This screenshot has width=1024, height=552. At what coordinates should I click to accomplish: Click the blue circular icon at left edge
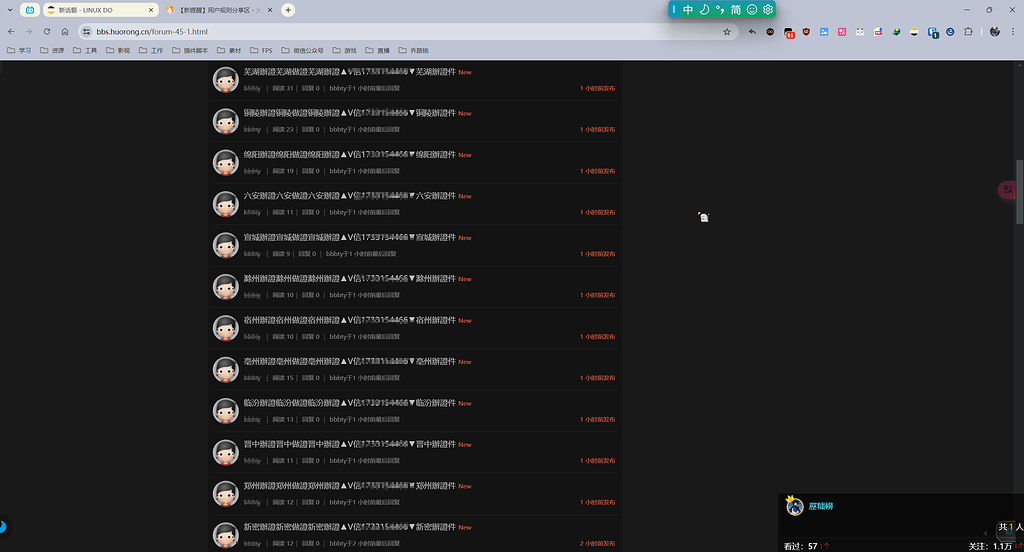tap(3, 527)
